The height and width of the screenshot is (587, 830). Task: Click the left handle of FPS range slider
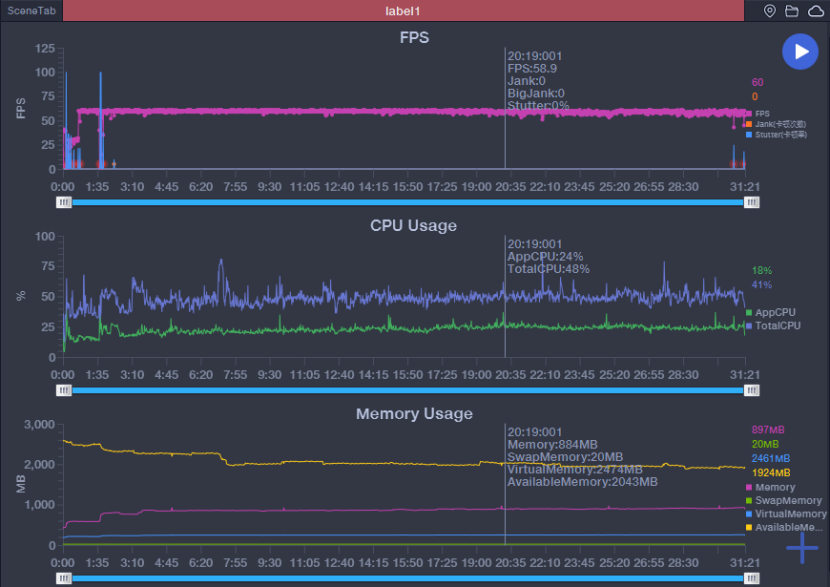click(x=64, y=202)
